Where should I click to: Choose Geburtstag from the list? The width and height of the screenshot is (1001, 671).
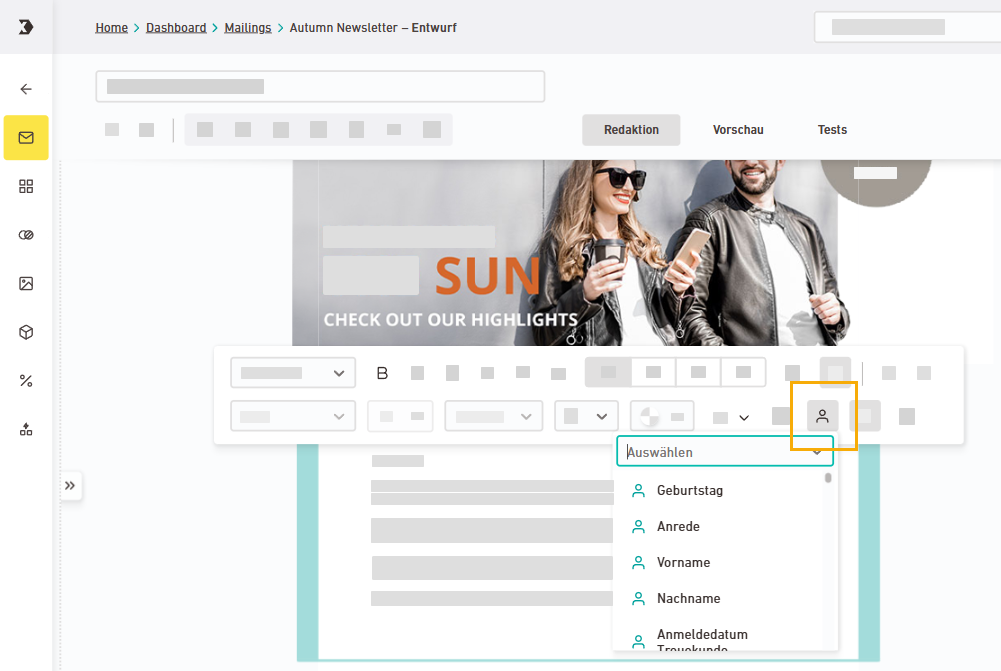tap(690, 491)
